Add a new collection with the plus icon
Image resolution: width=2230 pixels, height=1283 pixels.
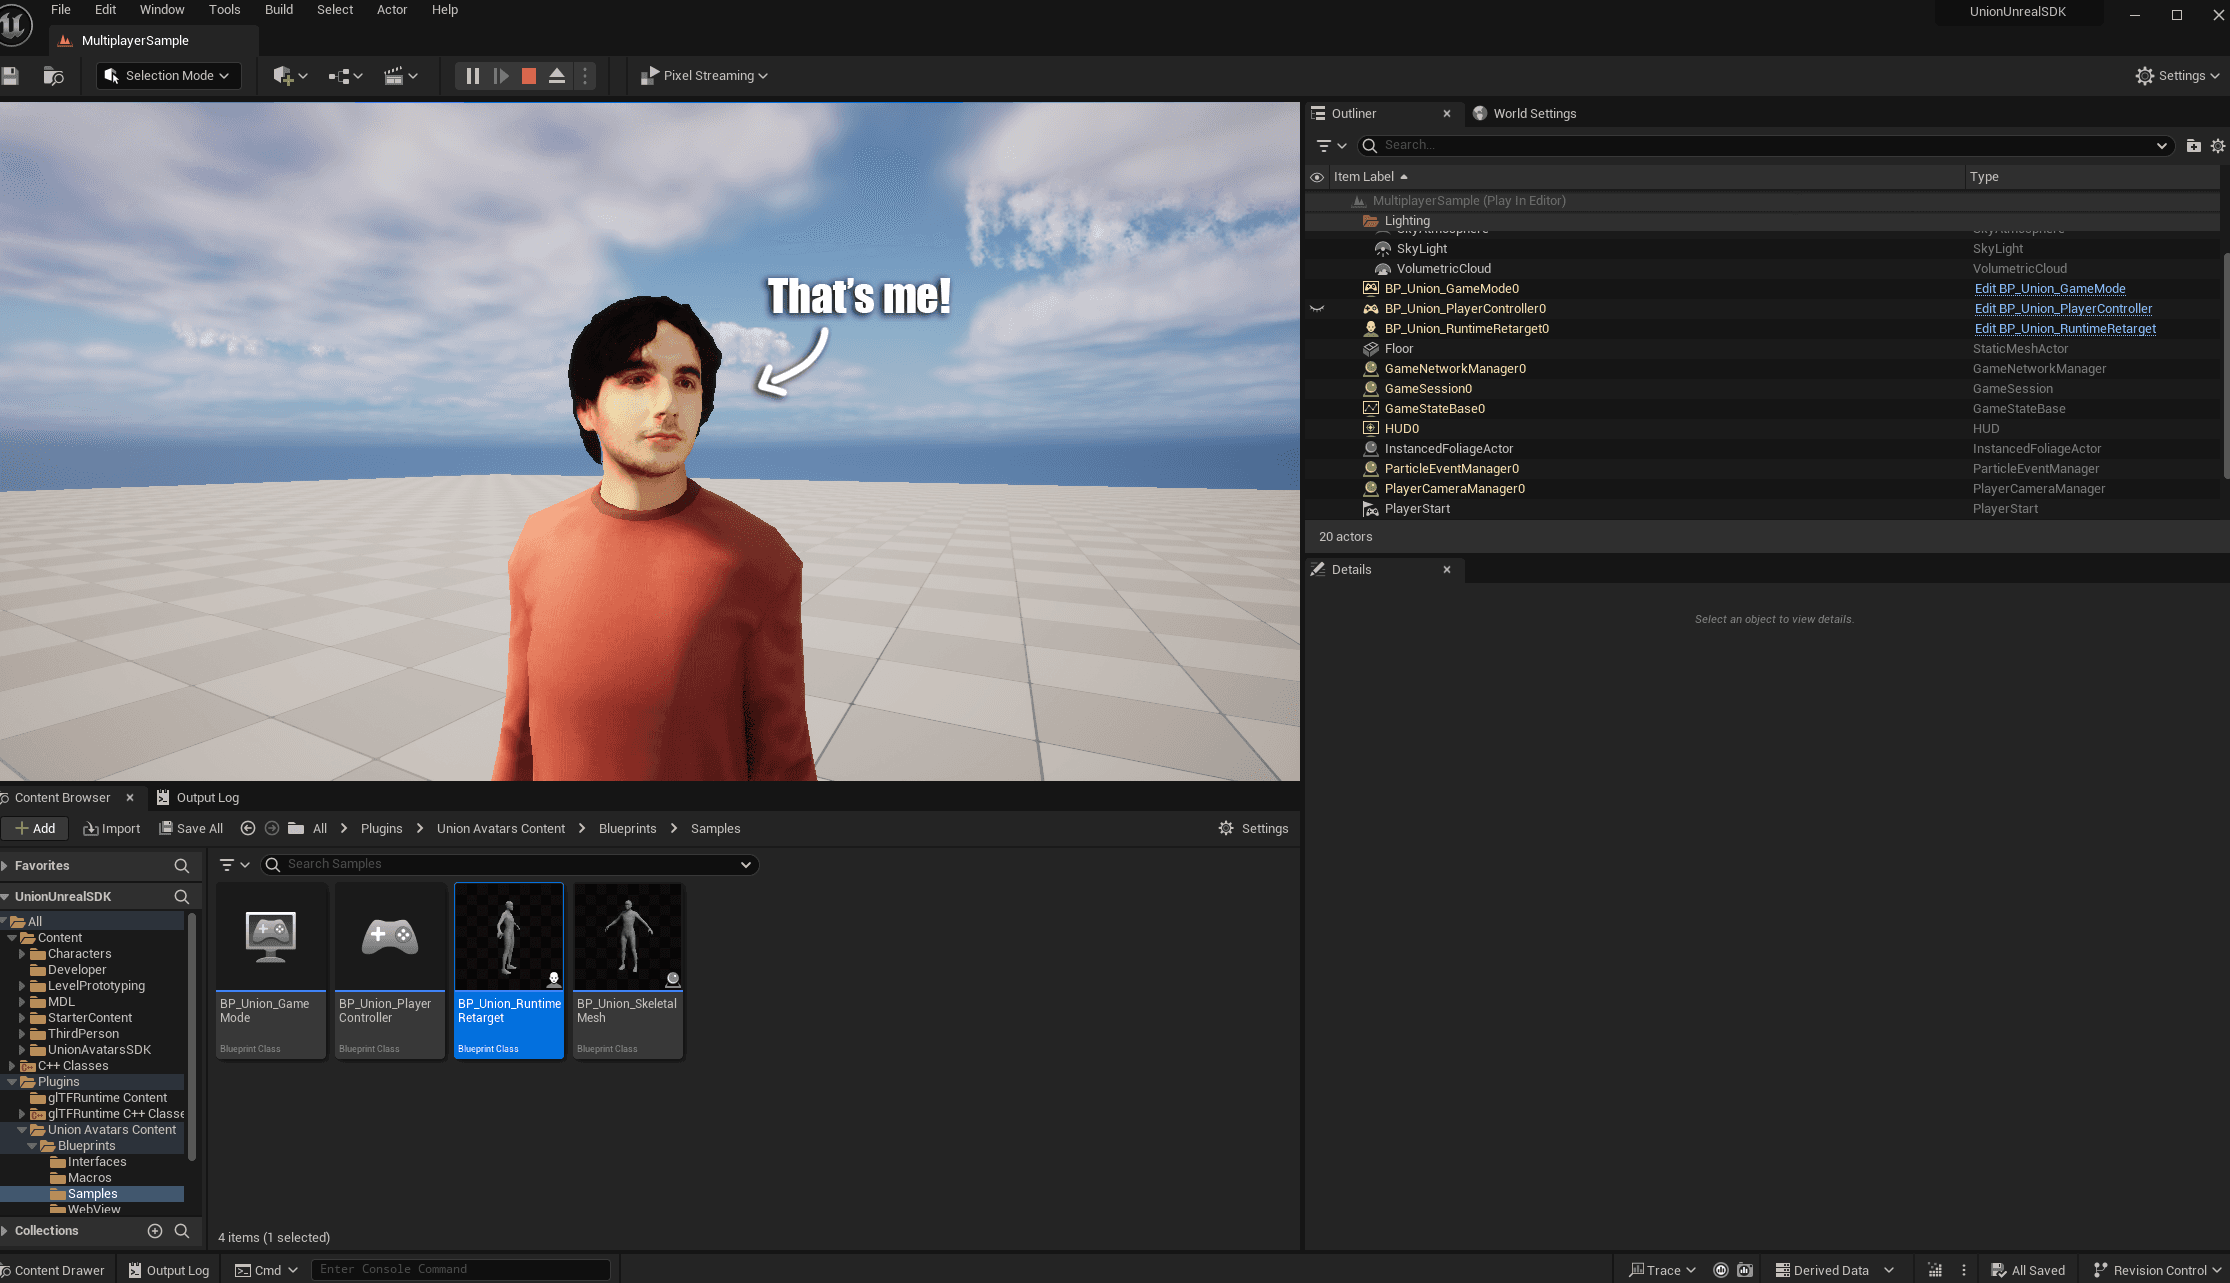click(155, 1231)
